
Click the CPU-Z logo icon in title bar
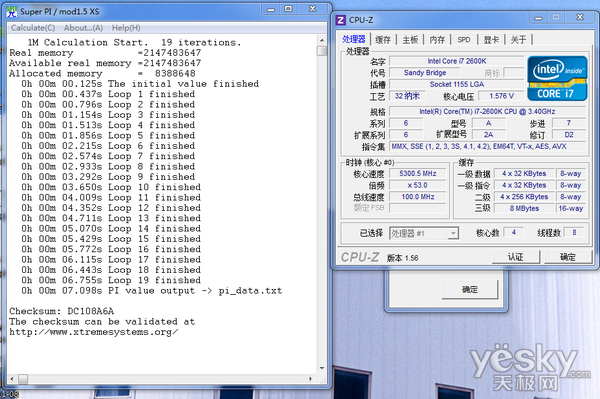(340, 20)
